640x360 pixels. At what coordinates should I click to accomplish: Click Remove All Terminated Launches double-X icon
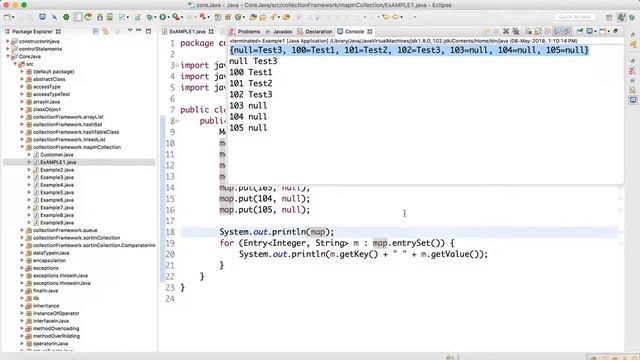point(516,31)
